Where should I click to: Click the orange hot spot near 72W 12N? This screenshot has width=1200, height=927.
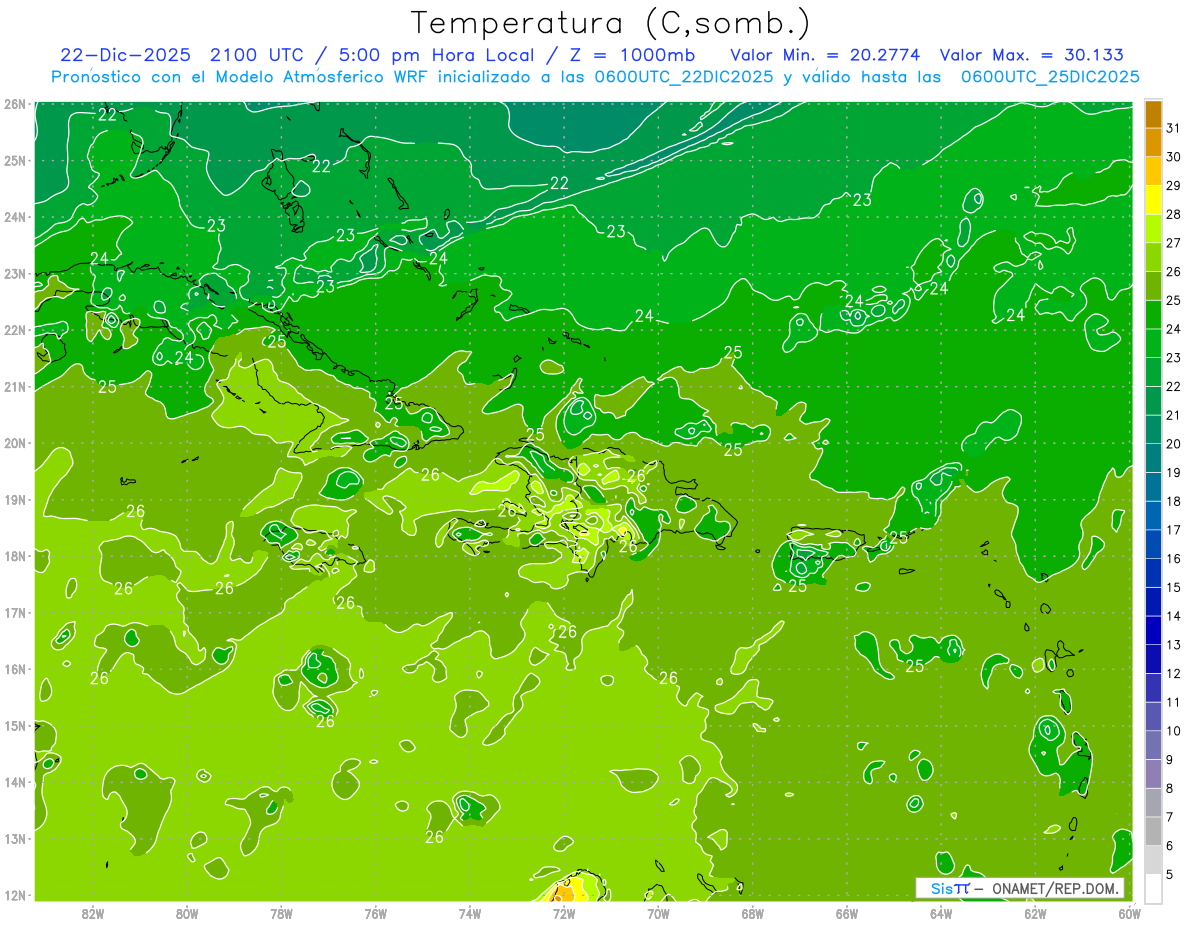point(563,892)
